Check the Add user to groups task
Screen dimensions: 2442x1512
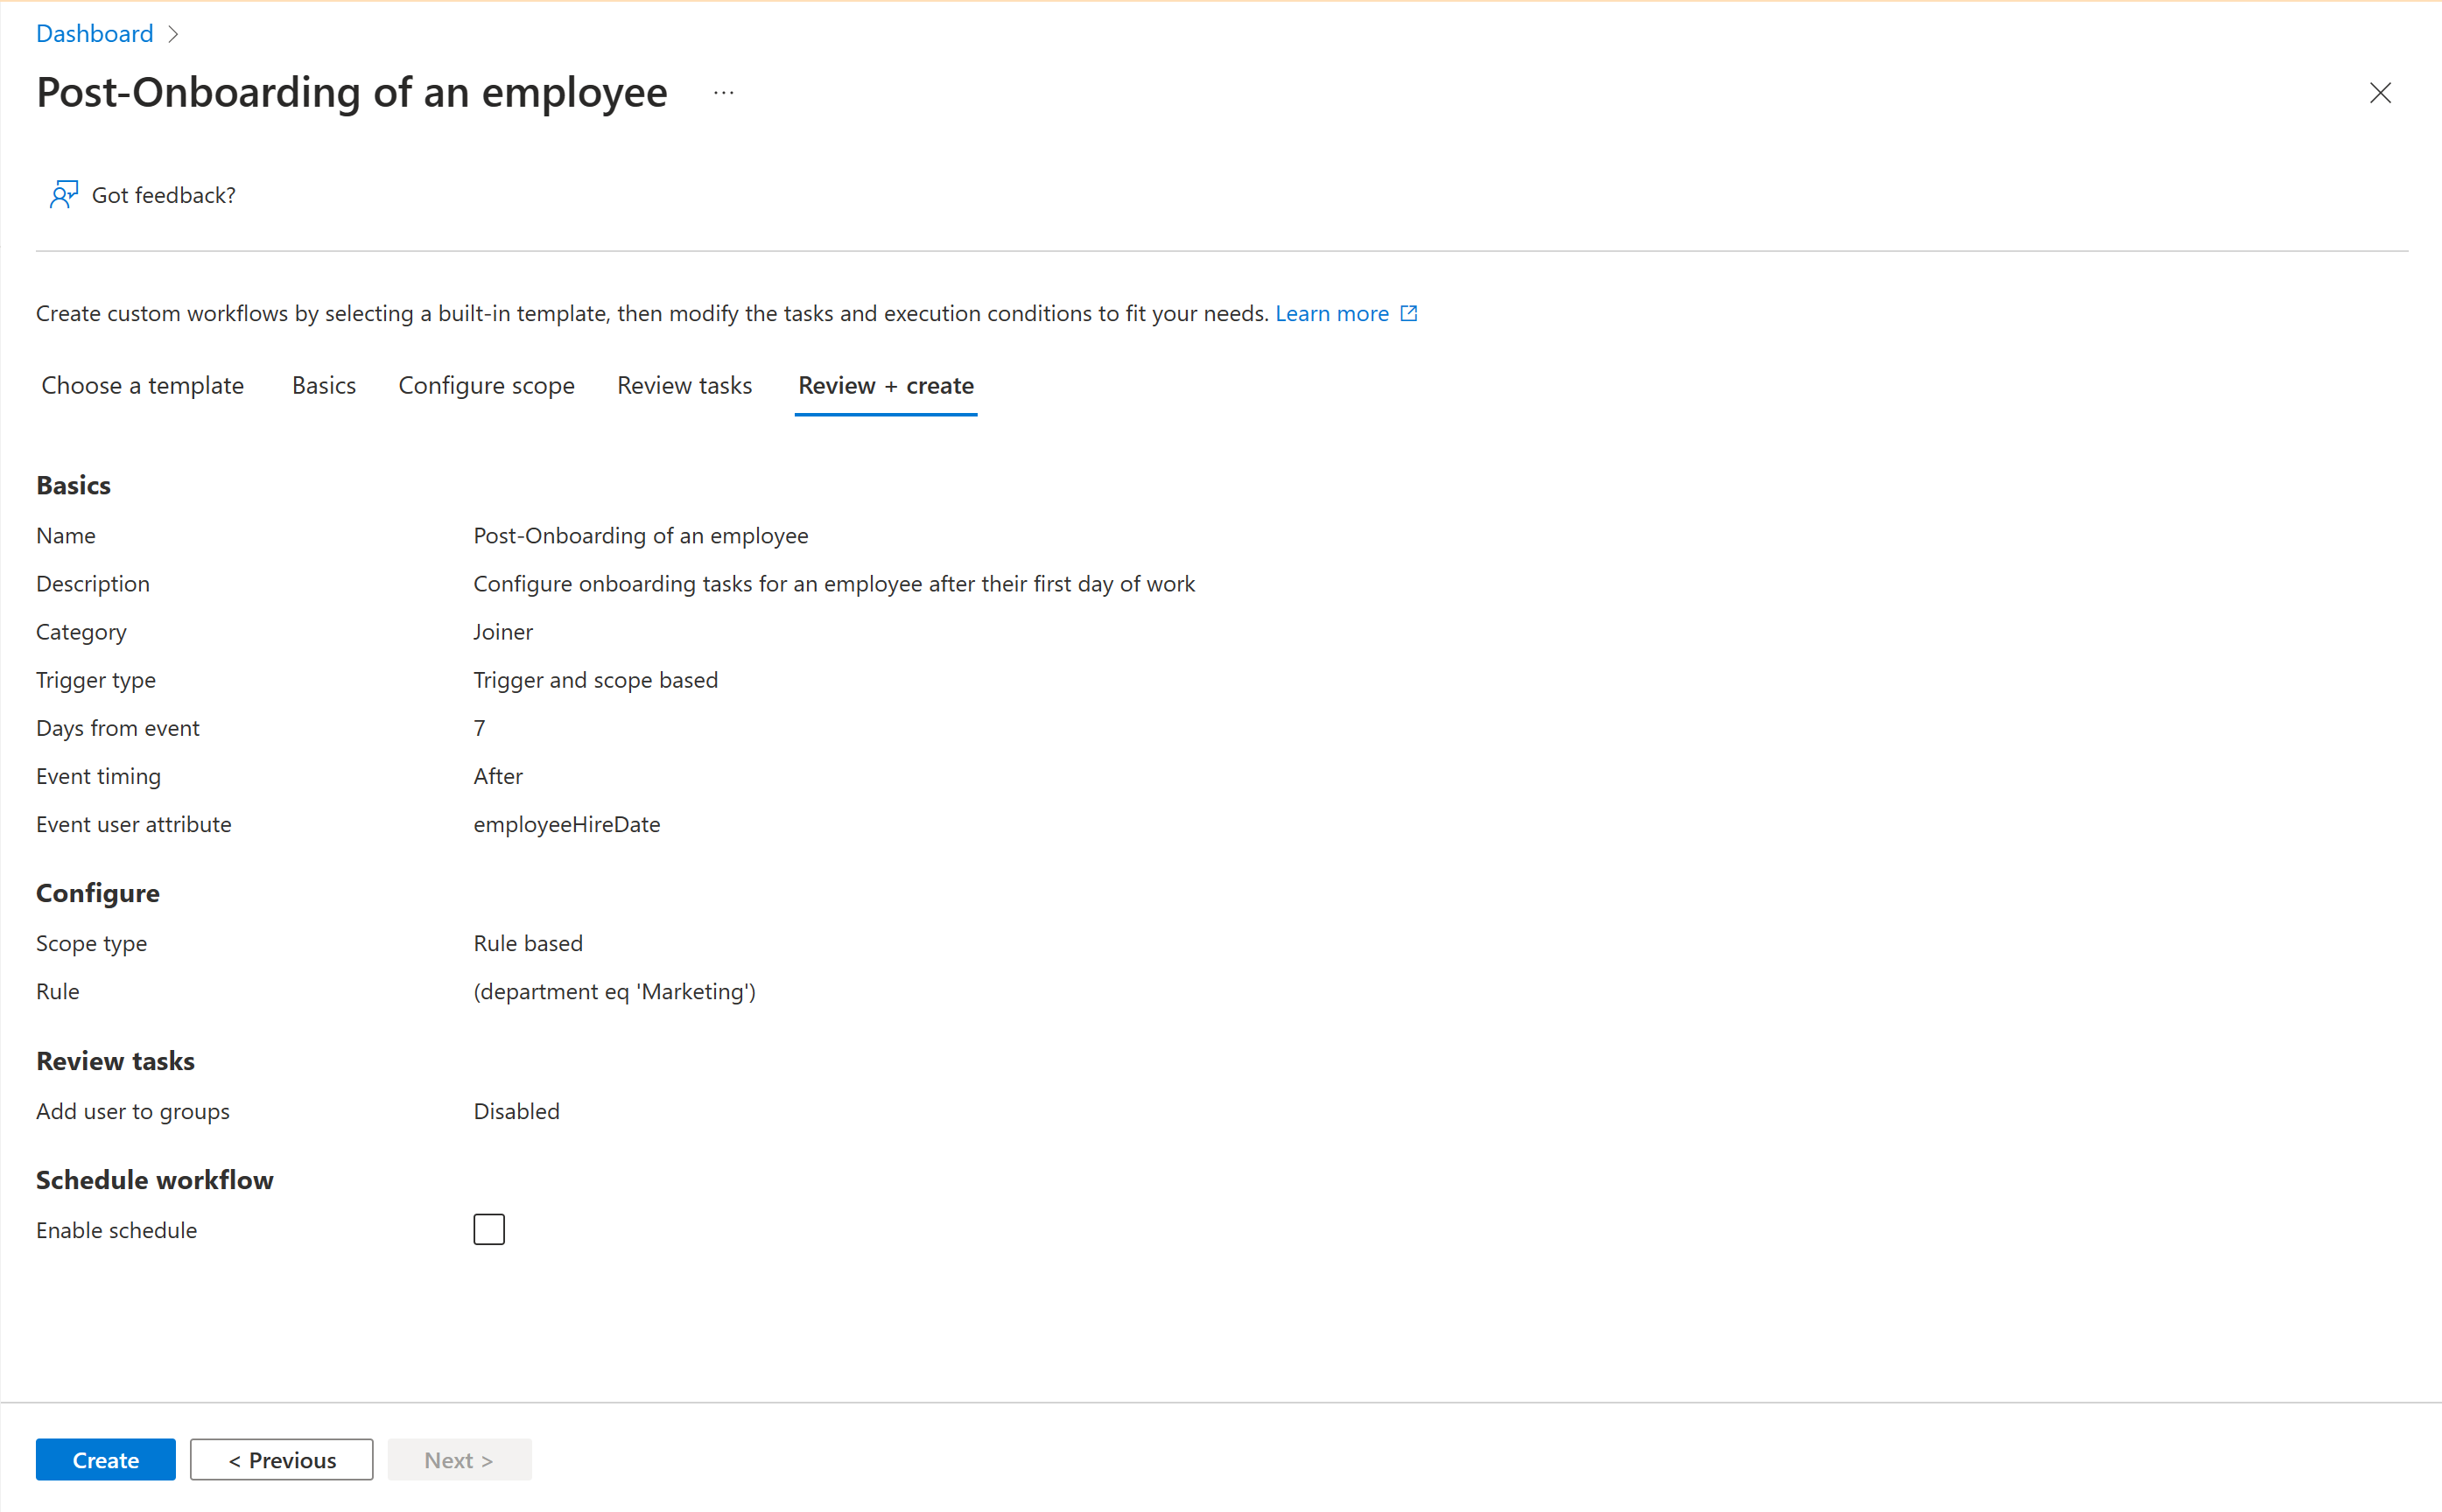click(x=134, y=1109)
